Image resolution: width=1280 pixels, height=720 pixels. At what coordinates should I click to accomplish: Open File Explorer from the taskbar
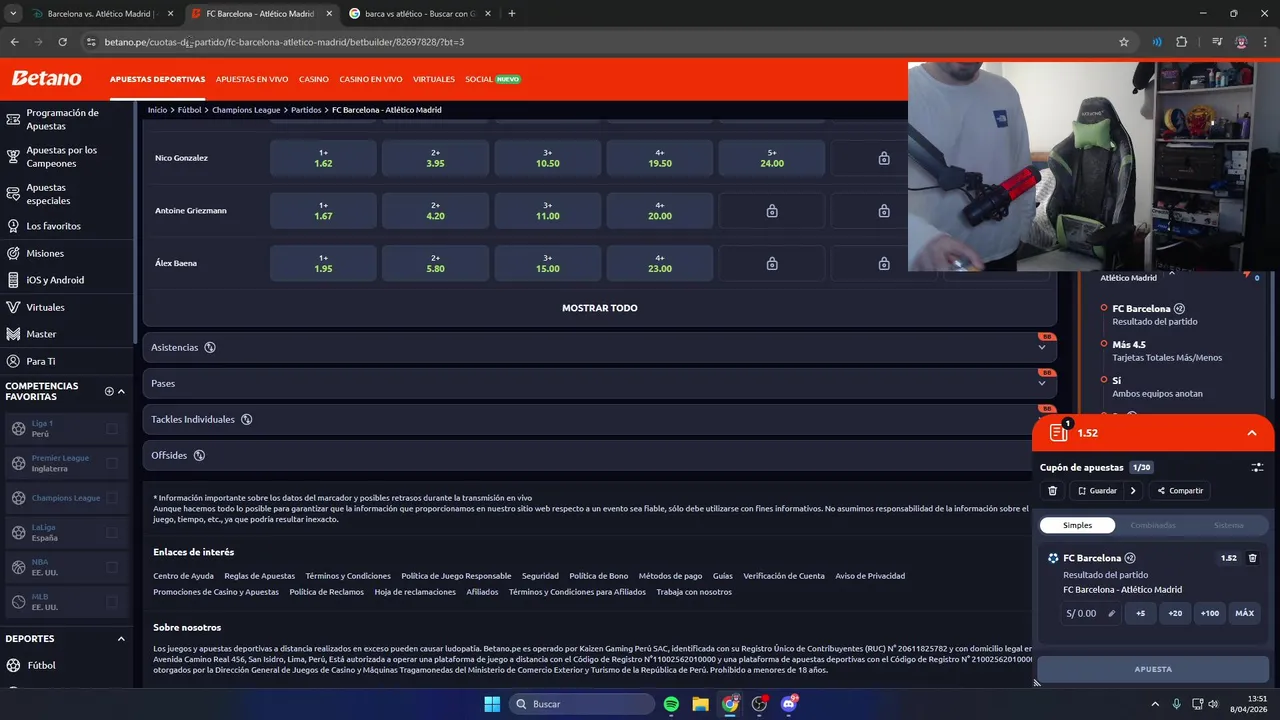(x=700, y=704)
